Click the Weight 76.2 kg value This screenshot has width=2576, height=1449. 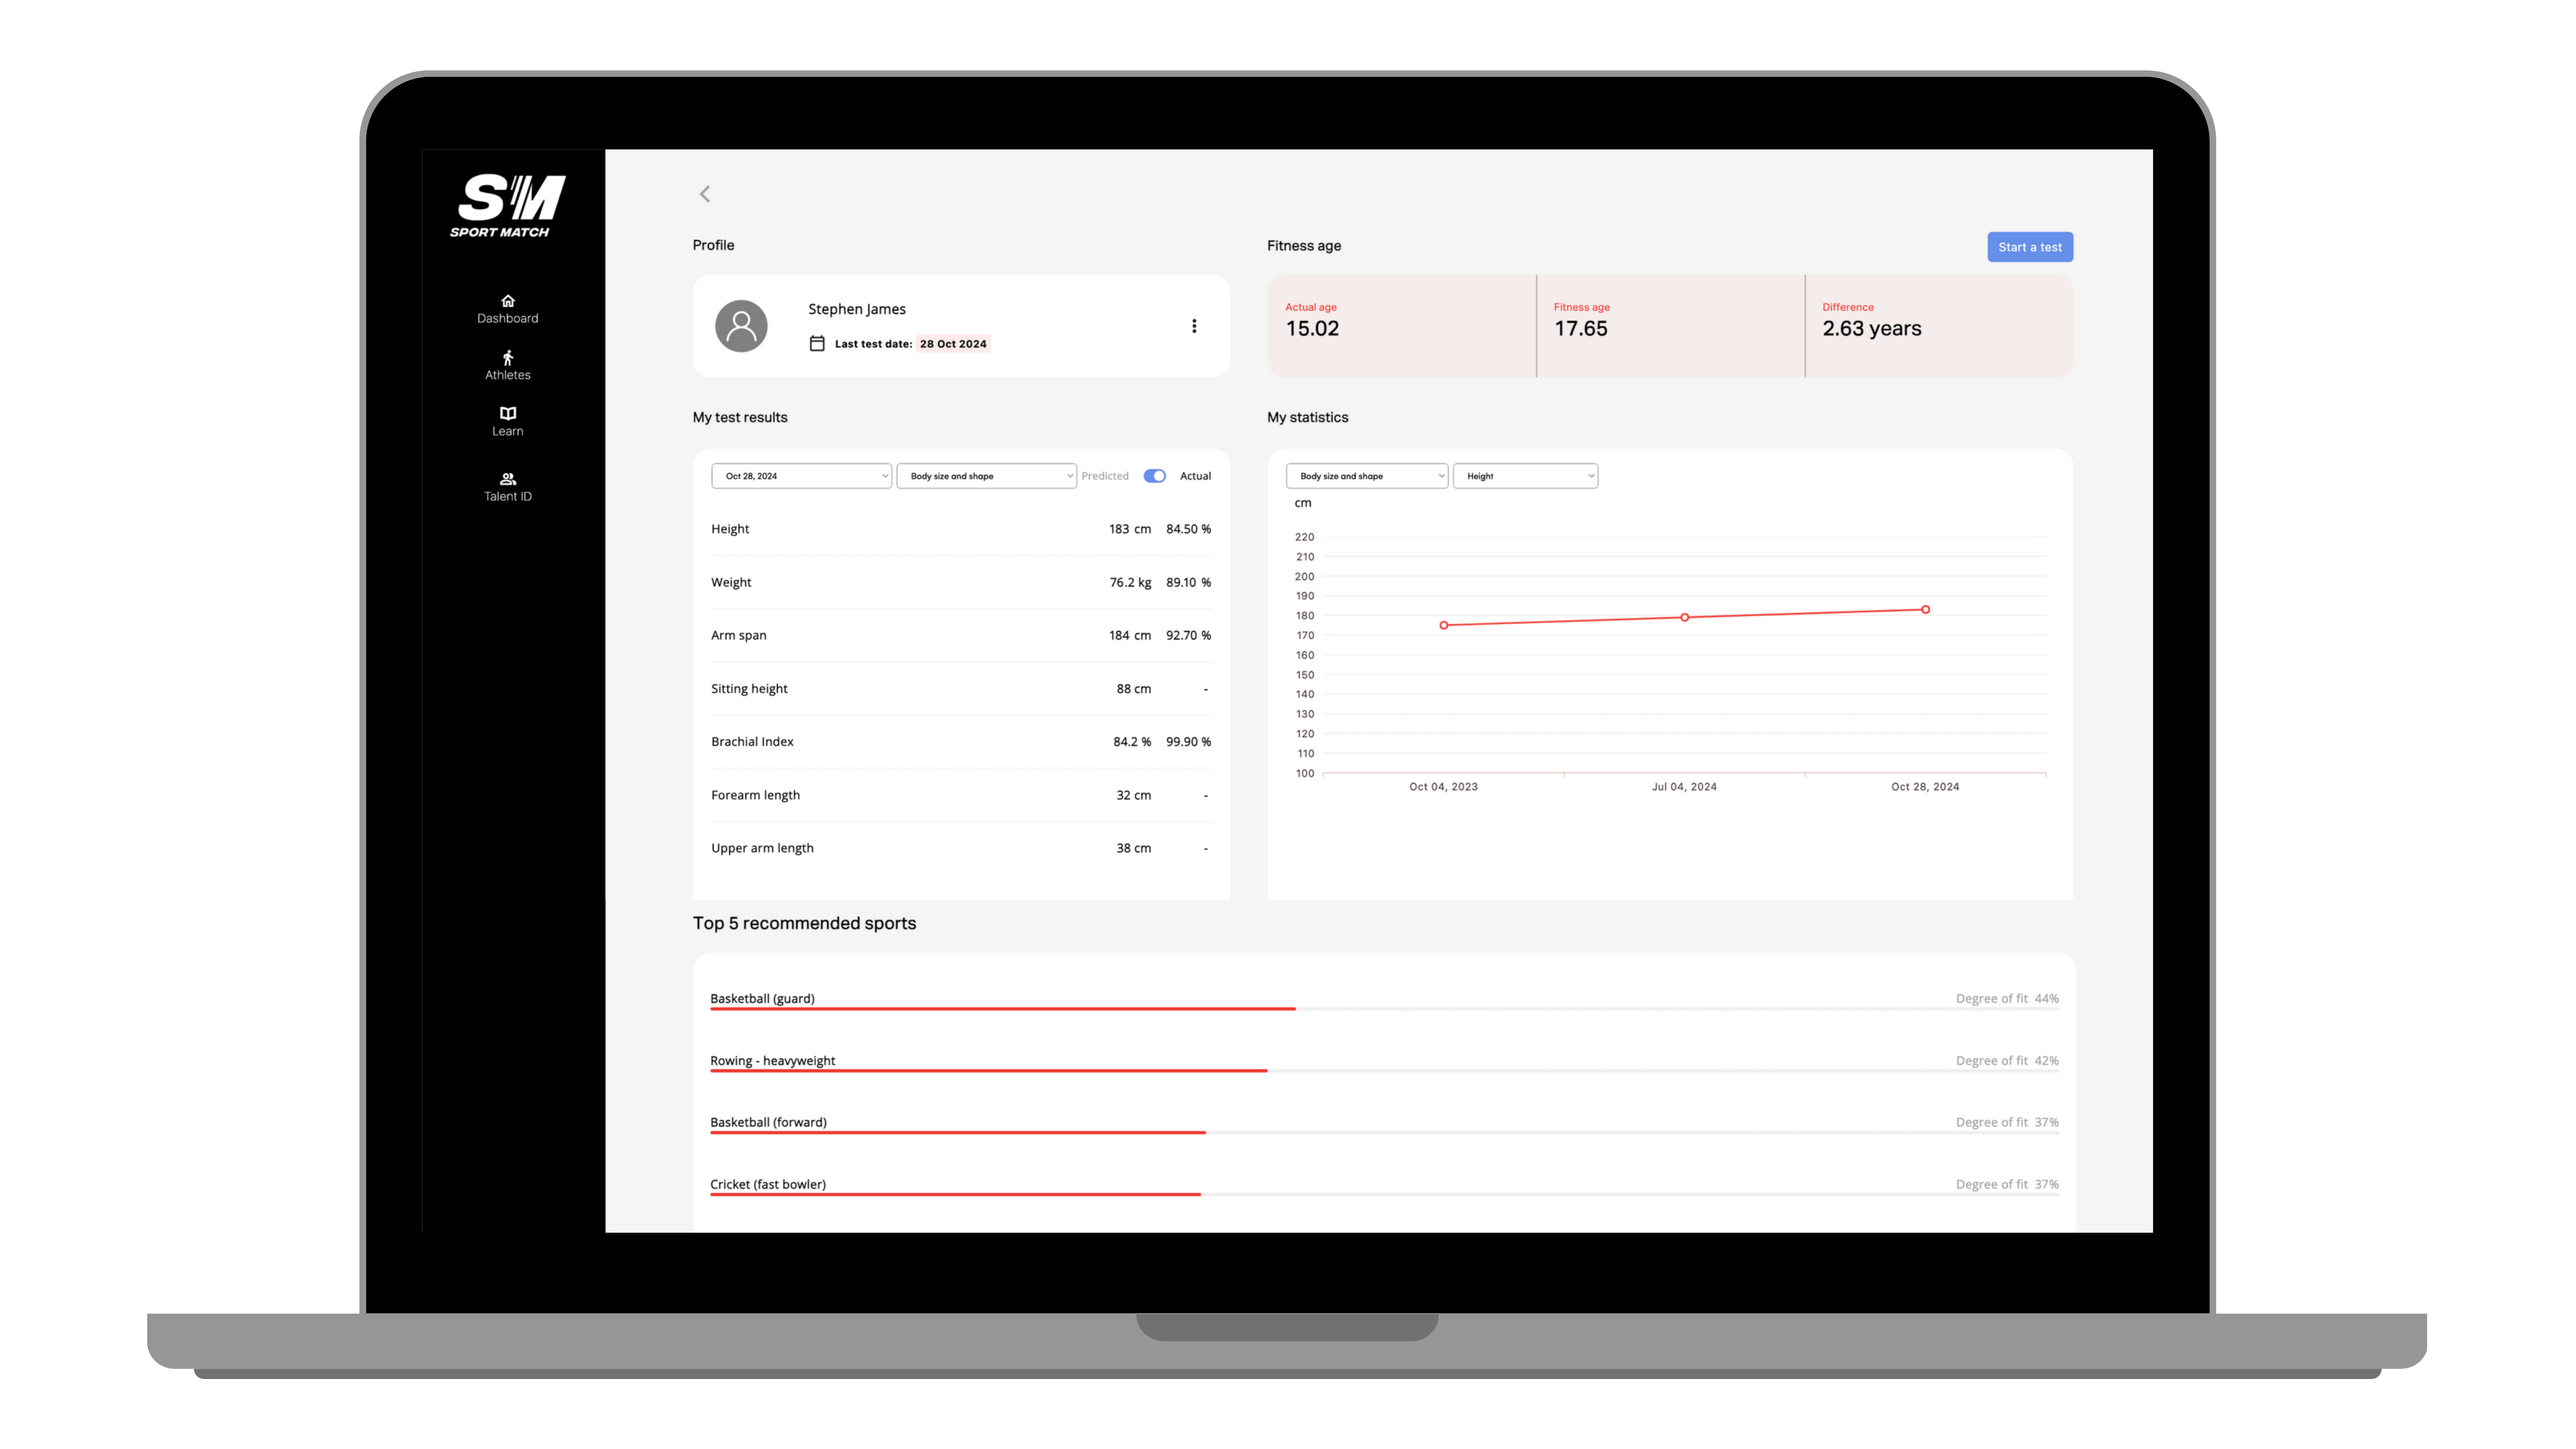[1130, 582]
